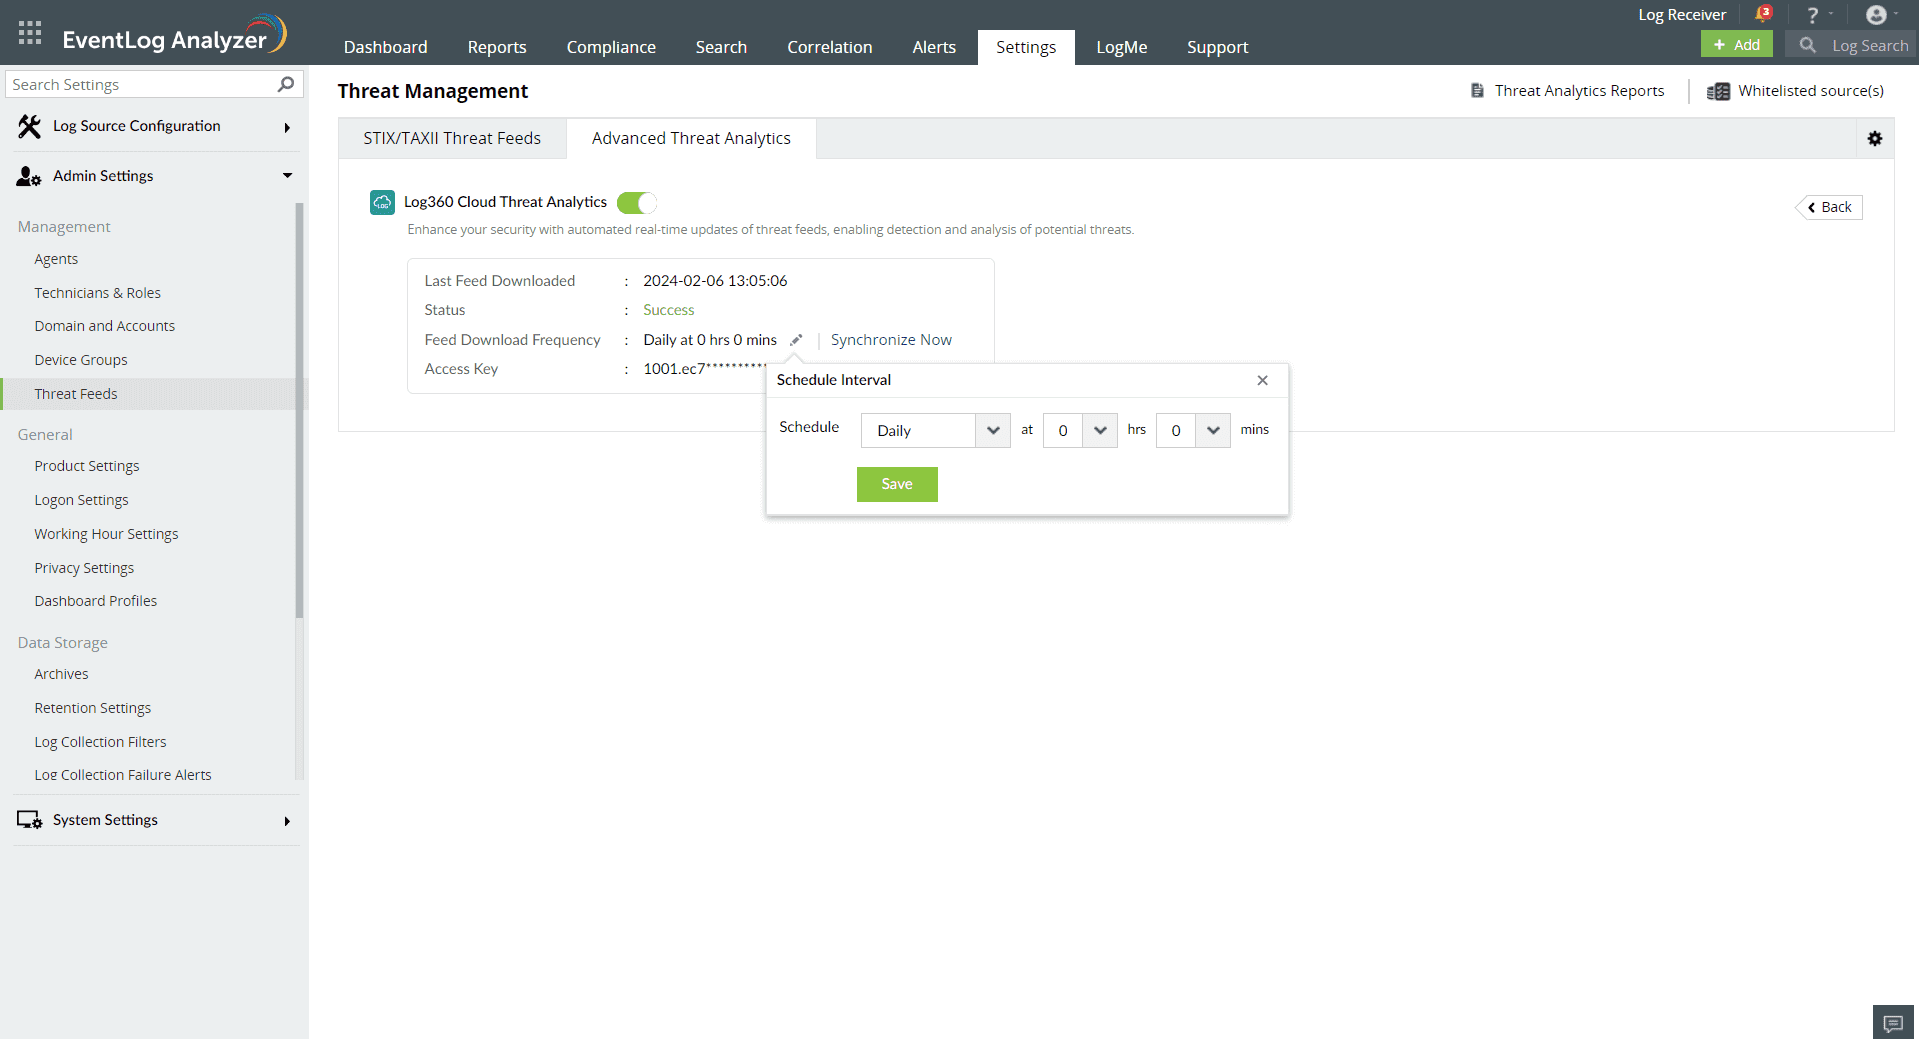Click the Admin Settings user icon
The height and width of the screenshot is (1039, 1919).
click(29, 176)
